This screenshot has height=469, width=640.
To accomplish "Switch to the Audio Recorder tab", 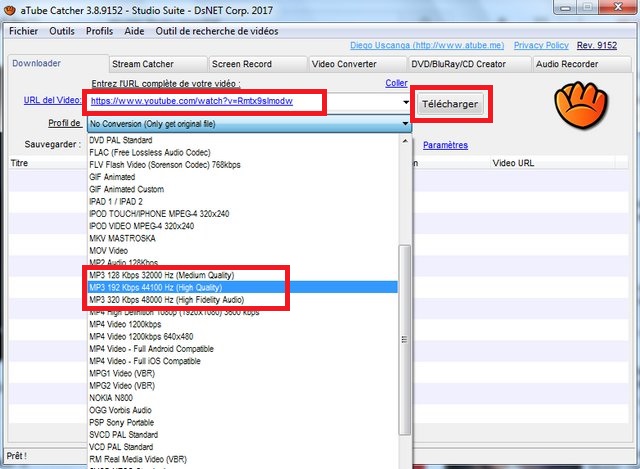I will tap(581, 64).
